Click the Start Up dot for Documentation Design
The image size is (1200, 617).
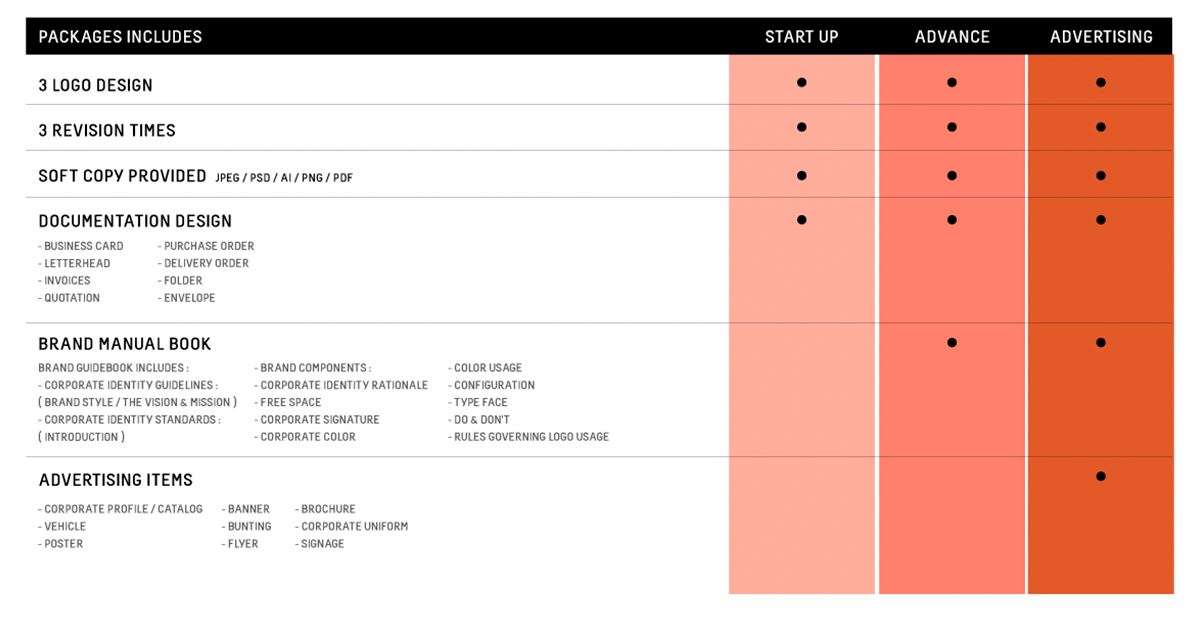pos(802,219)
